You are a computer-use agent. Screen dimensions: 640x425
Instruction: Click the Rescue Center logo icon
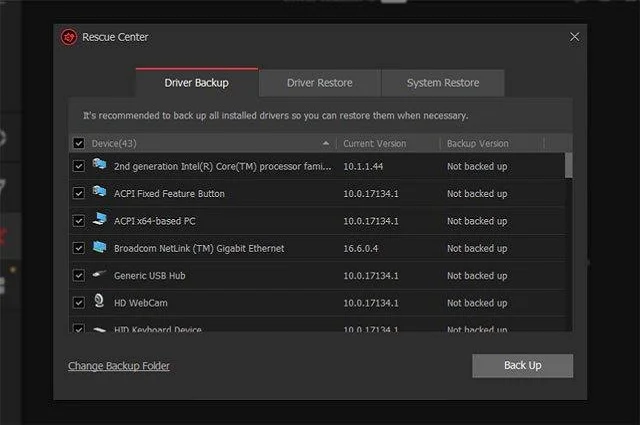(x=69, y=37)
